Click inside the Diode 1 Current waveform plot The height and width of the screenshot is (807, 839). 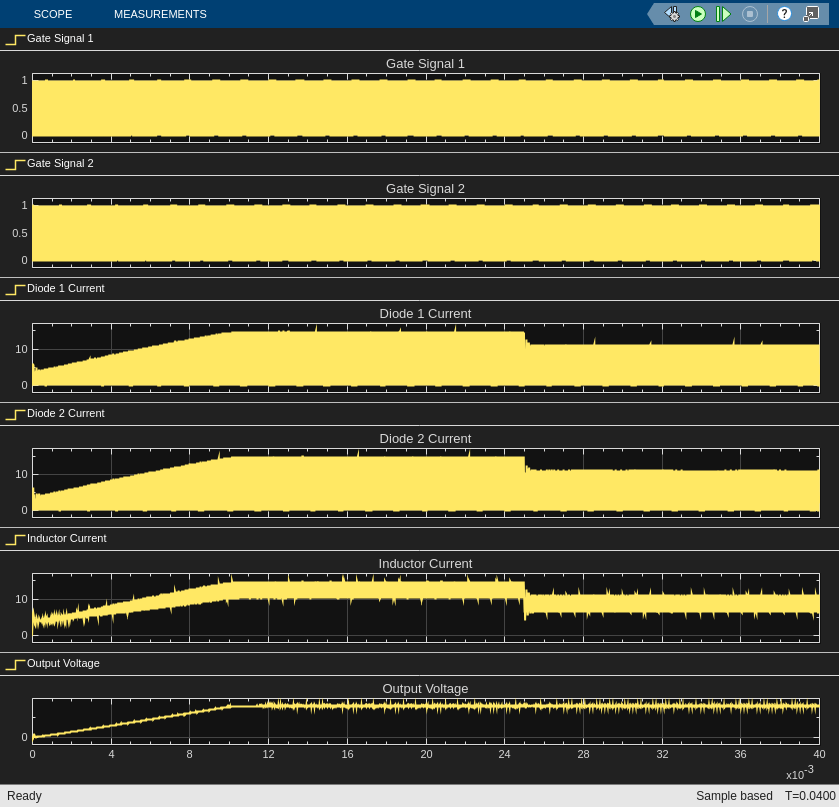426,357
